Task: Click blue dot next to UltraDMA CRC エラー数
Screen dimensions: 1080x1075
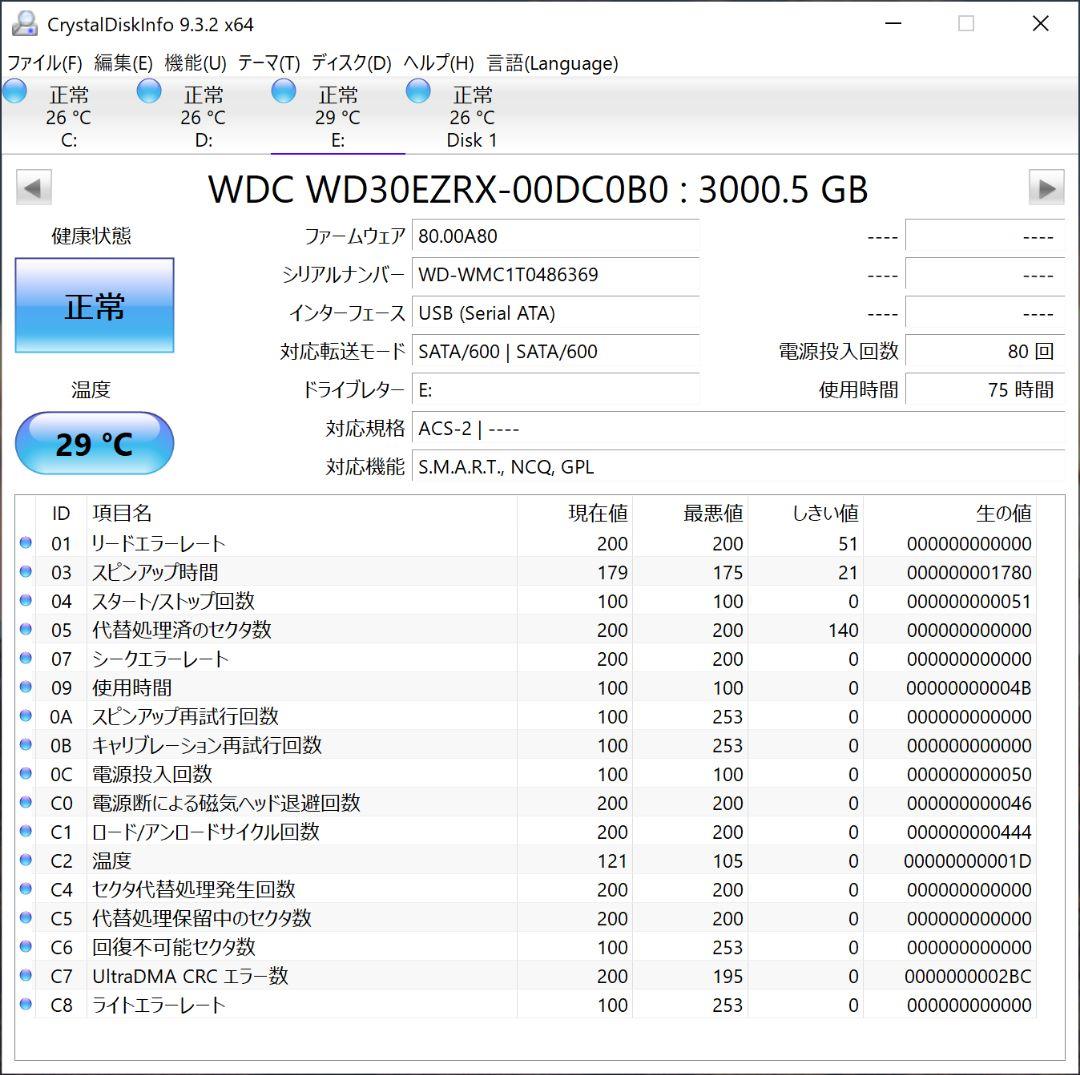Action: pos(25,976)
